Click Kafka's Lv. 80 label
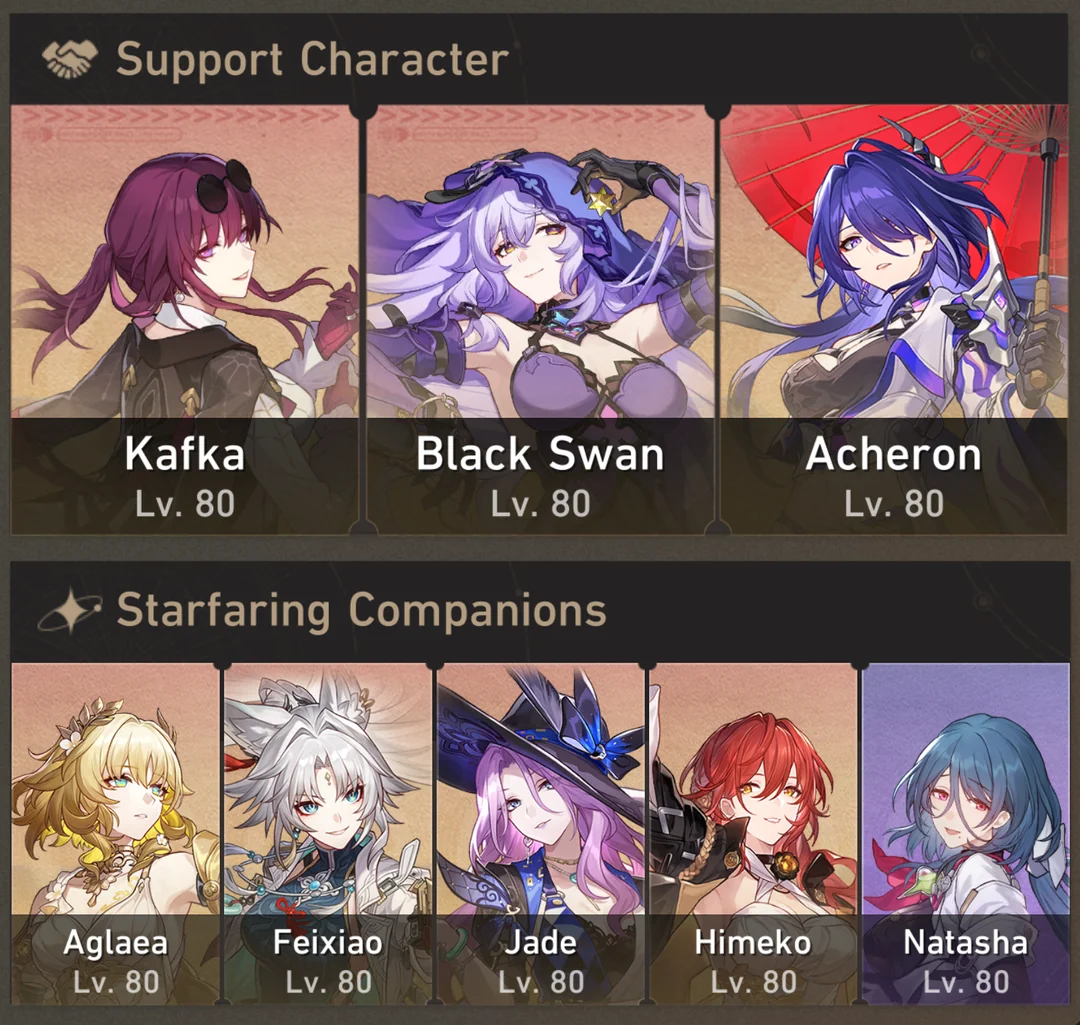The image size is (1080, 1025). (x=185, y=504)
